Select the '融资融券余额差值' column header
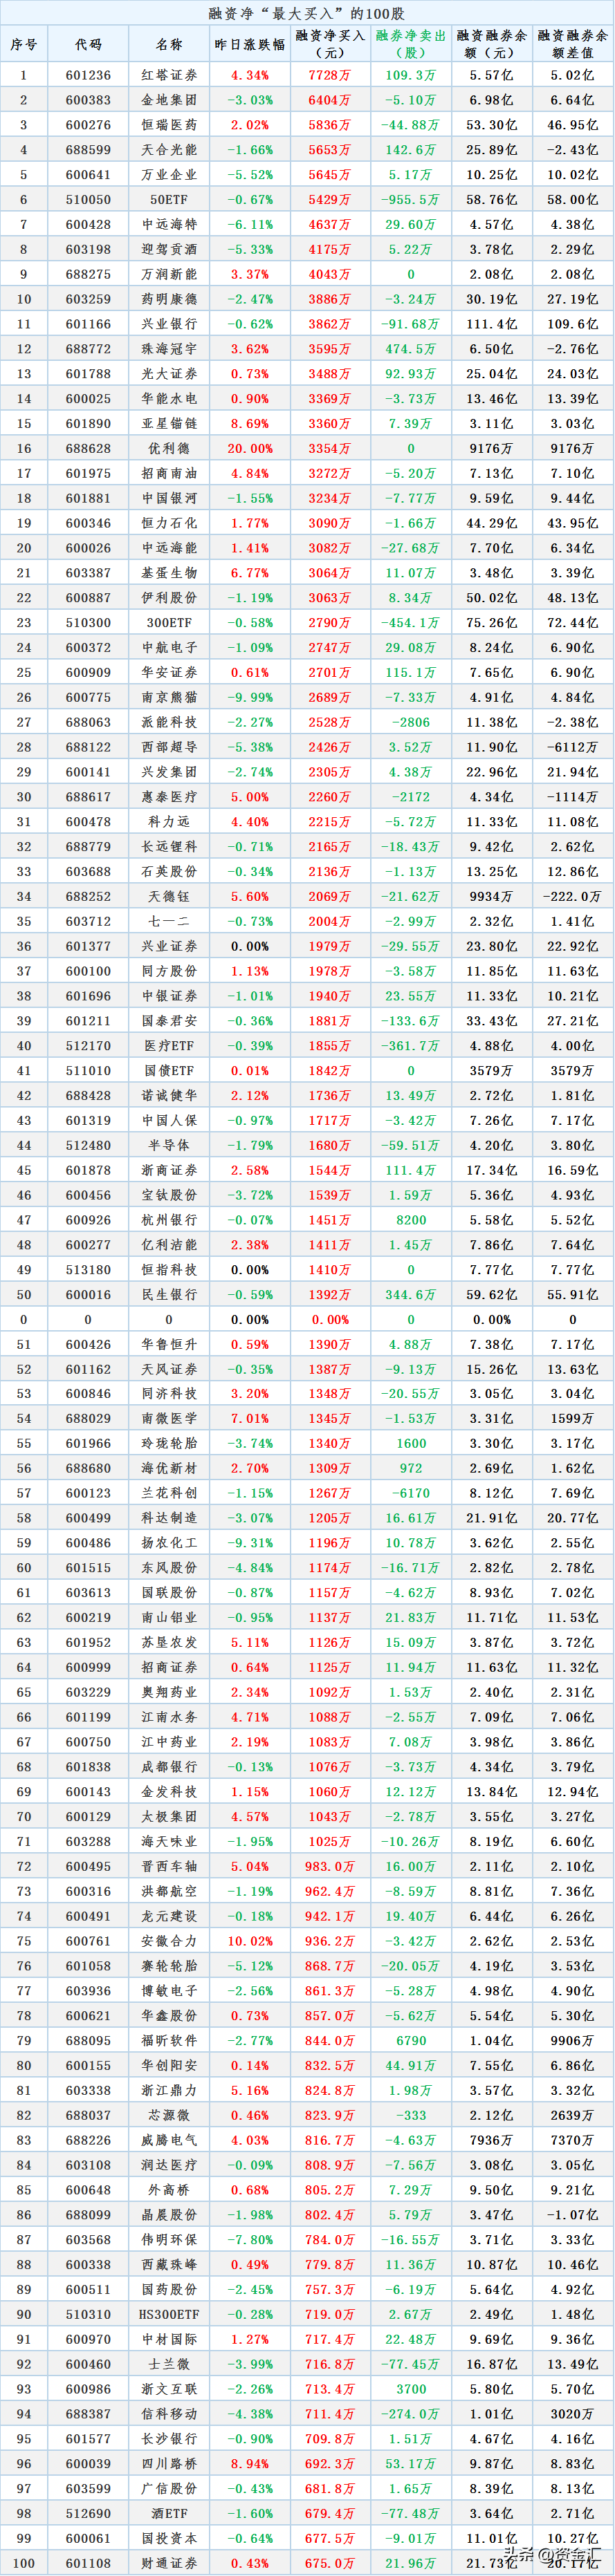The image size is (615, 2576). point(573,44)
